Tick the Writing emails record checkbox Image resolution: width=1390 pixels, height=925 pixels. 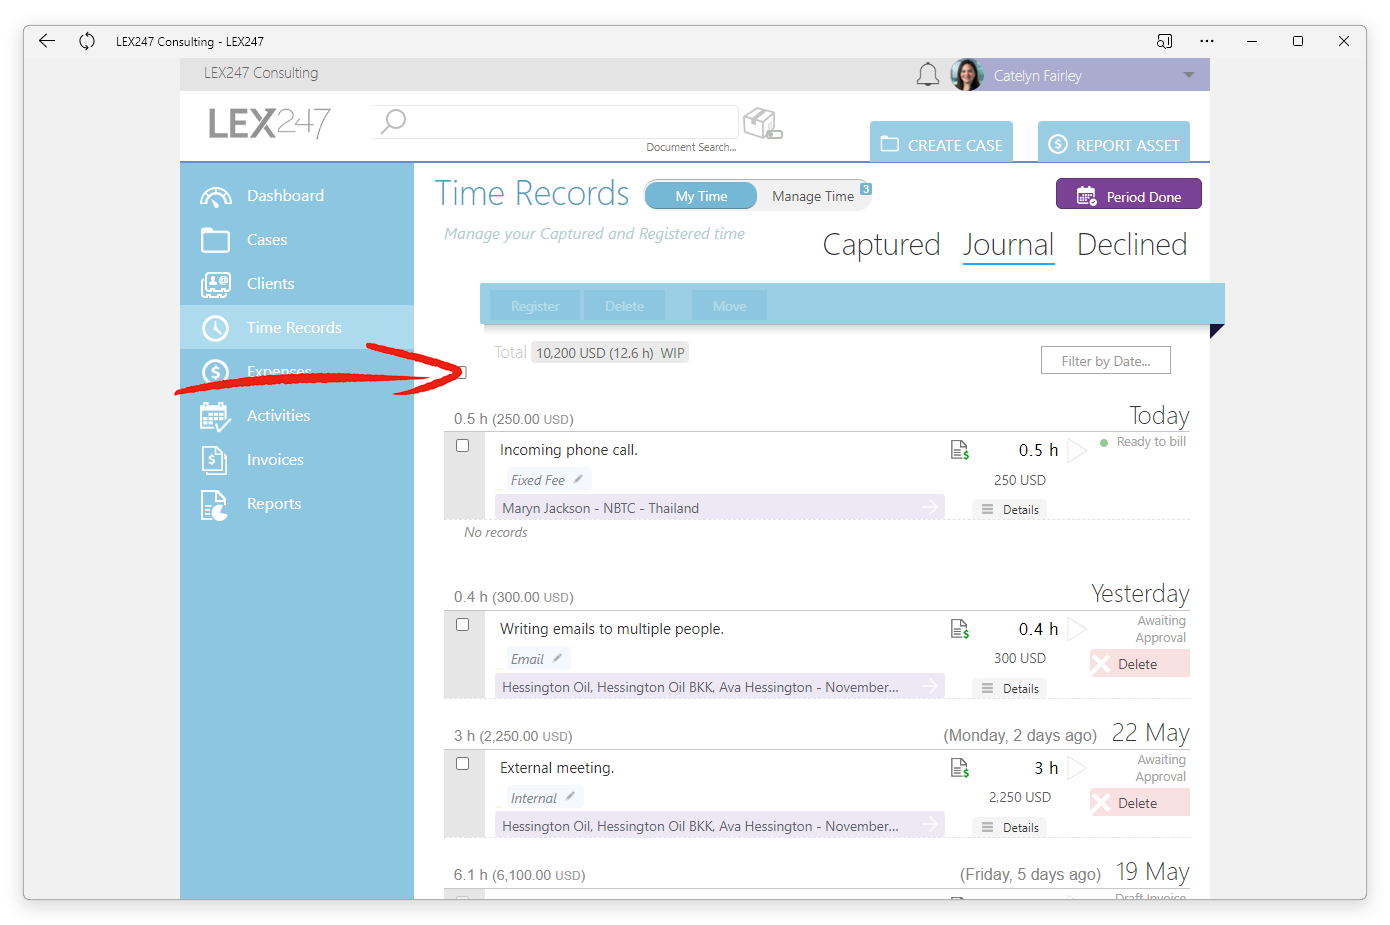(463, 625)
